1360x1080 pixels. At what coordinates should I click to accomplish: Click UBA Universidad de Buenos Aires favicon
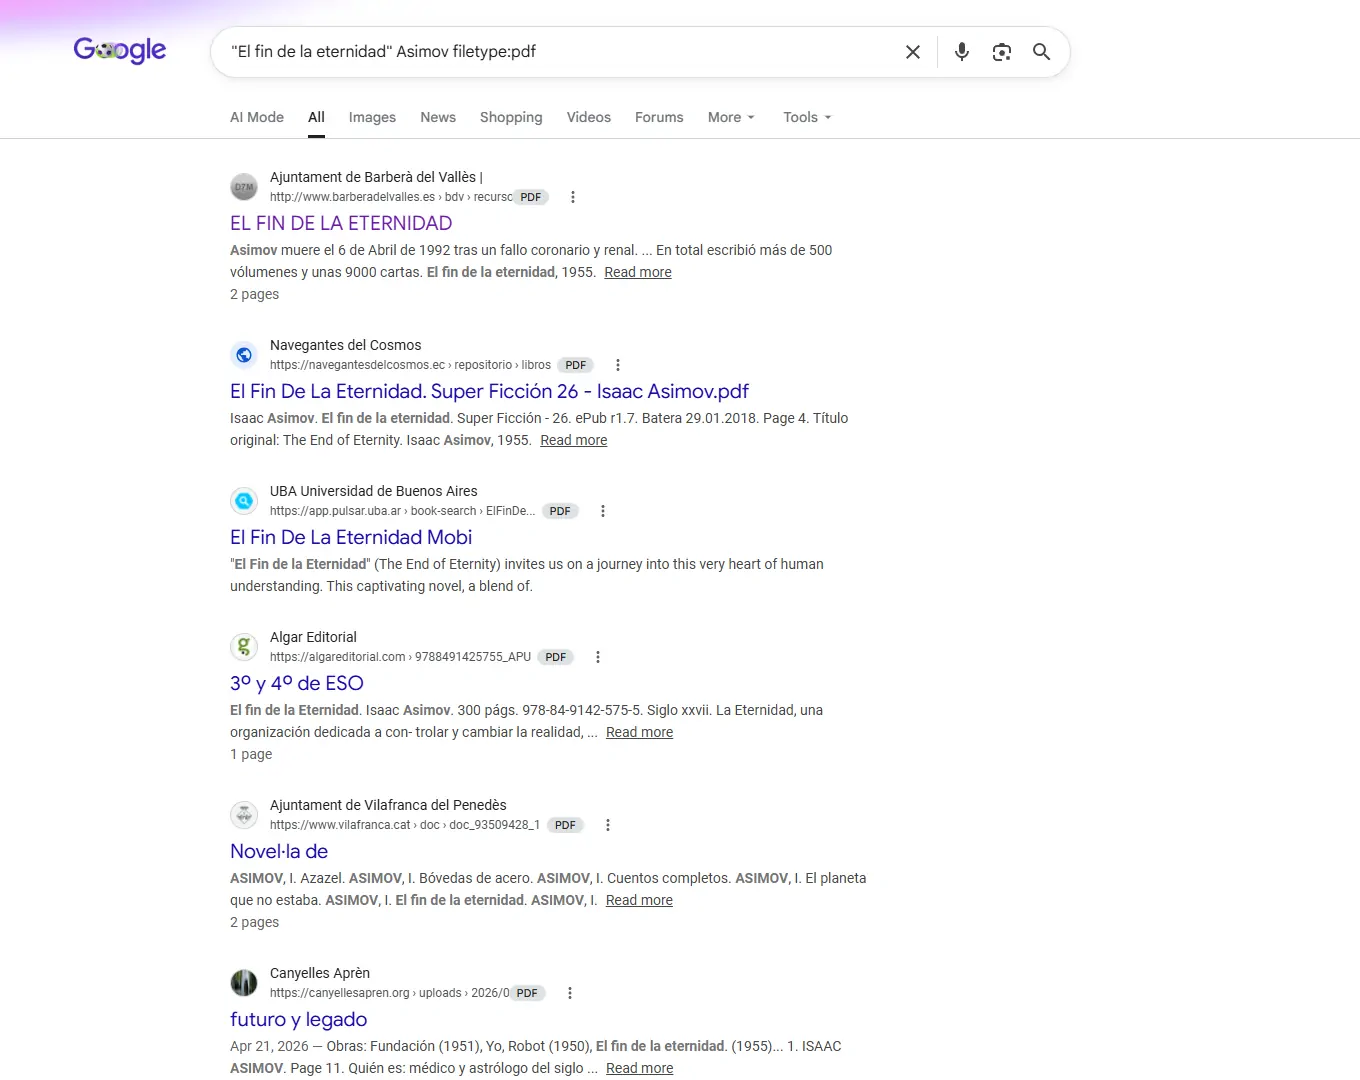click(x=244, y=501)
